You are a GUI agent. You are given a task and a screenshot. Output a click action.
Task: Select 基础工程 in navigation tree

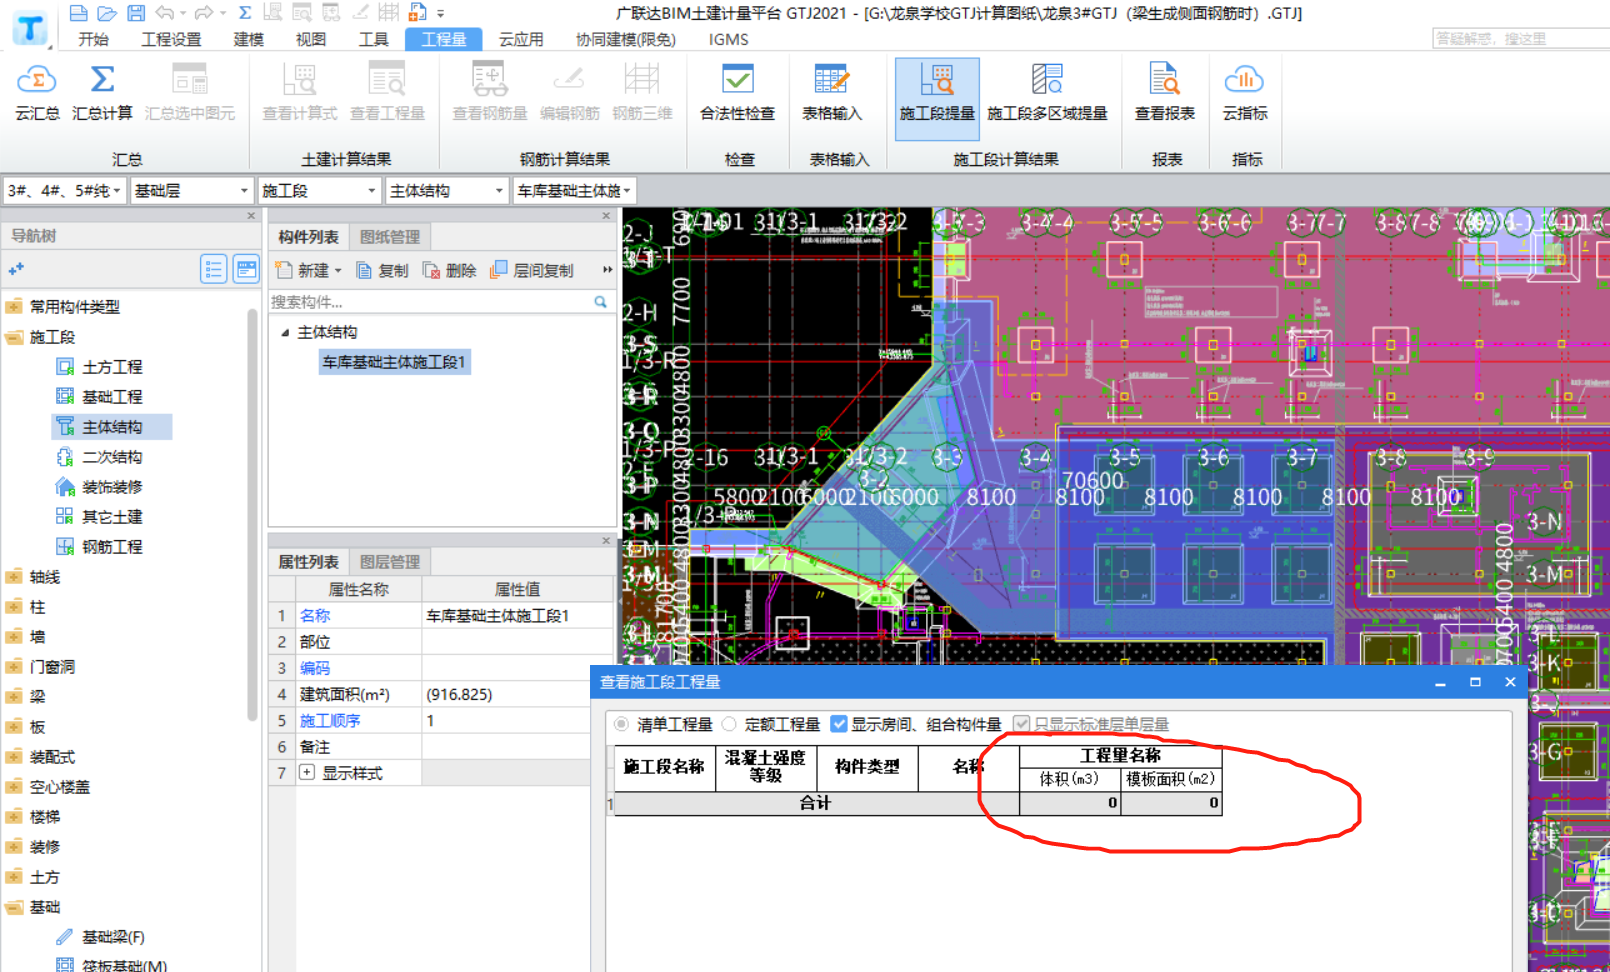pos(112,397)
